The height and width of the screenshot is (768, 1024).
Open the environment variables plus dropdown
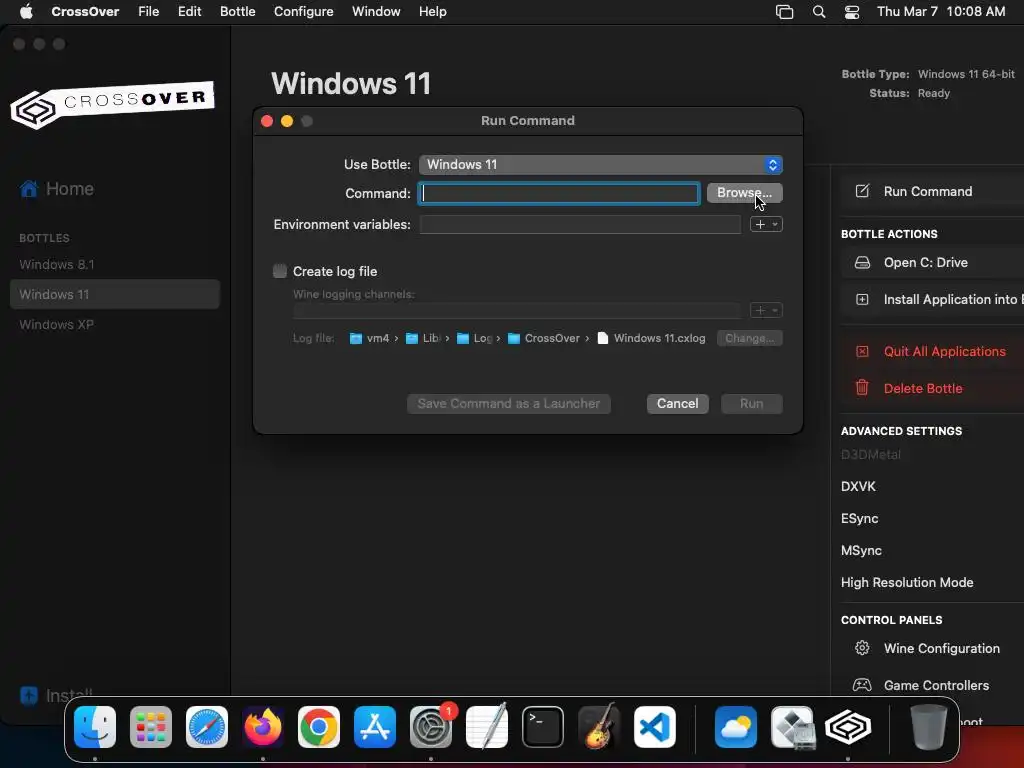coord(766,225)
